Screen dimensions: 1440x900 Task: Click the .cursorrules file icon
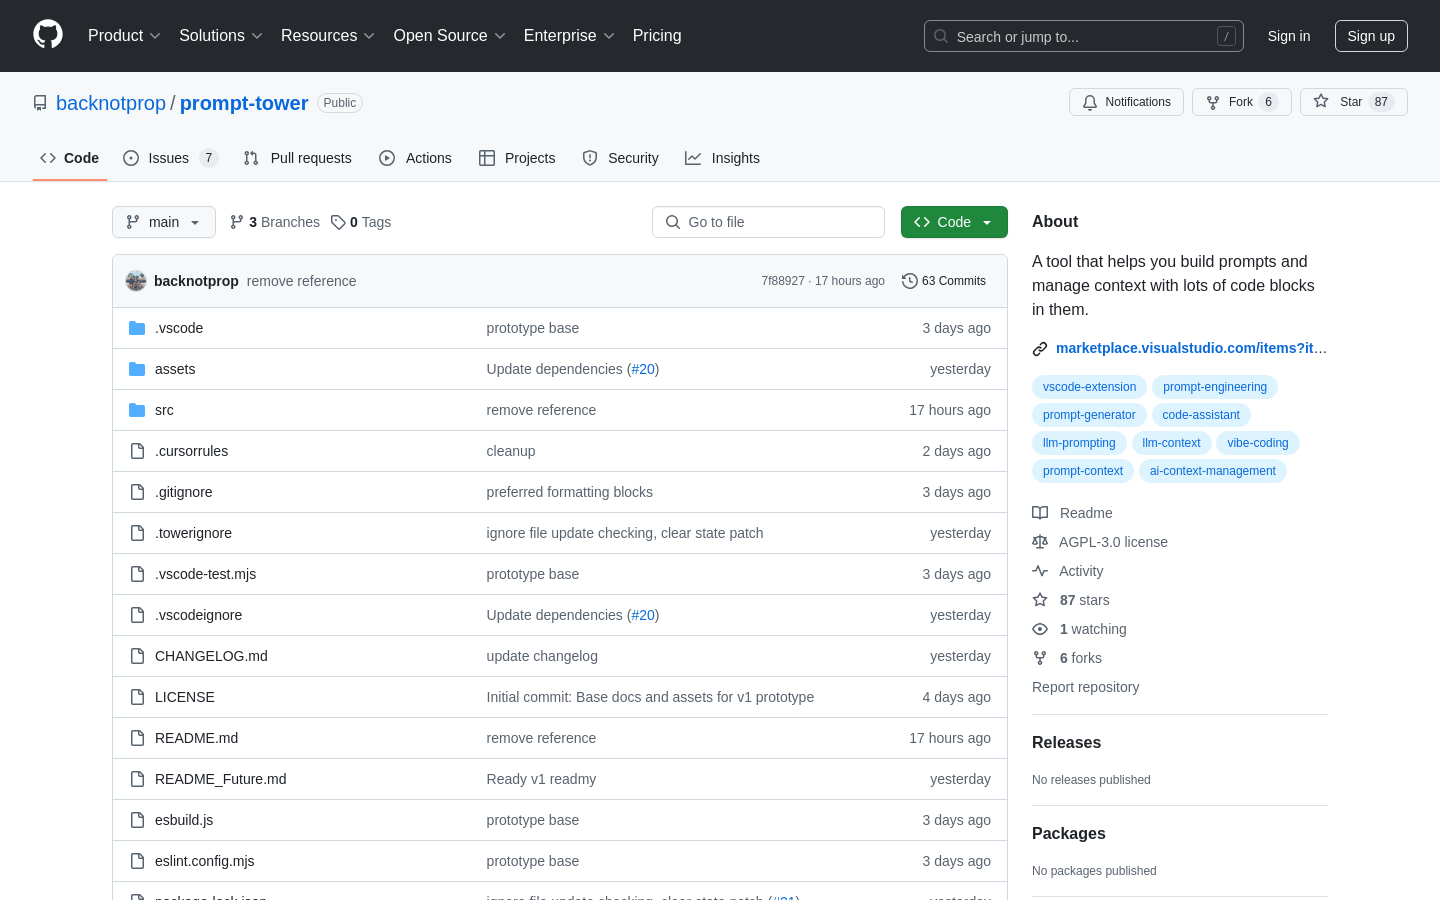137,451
